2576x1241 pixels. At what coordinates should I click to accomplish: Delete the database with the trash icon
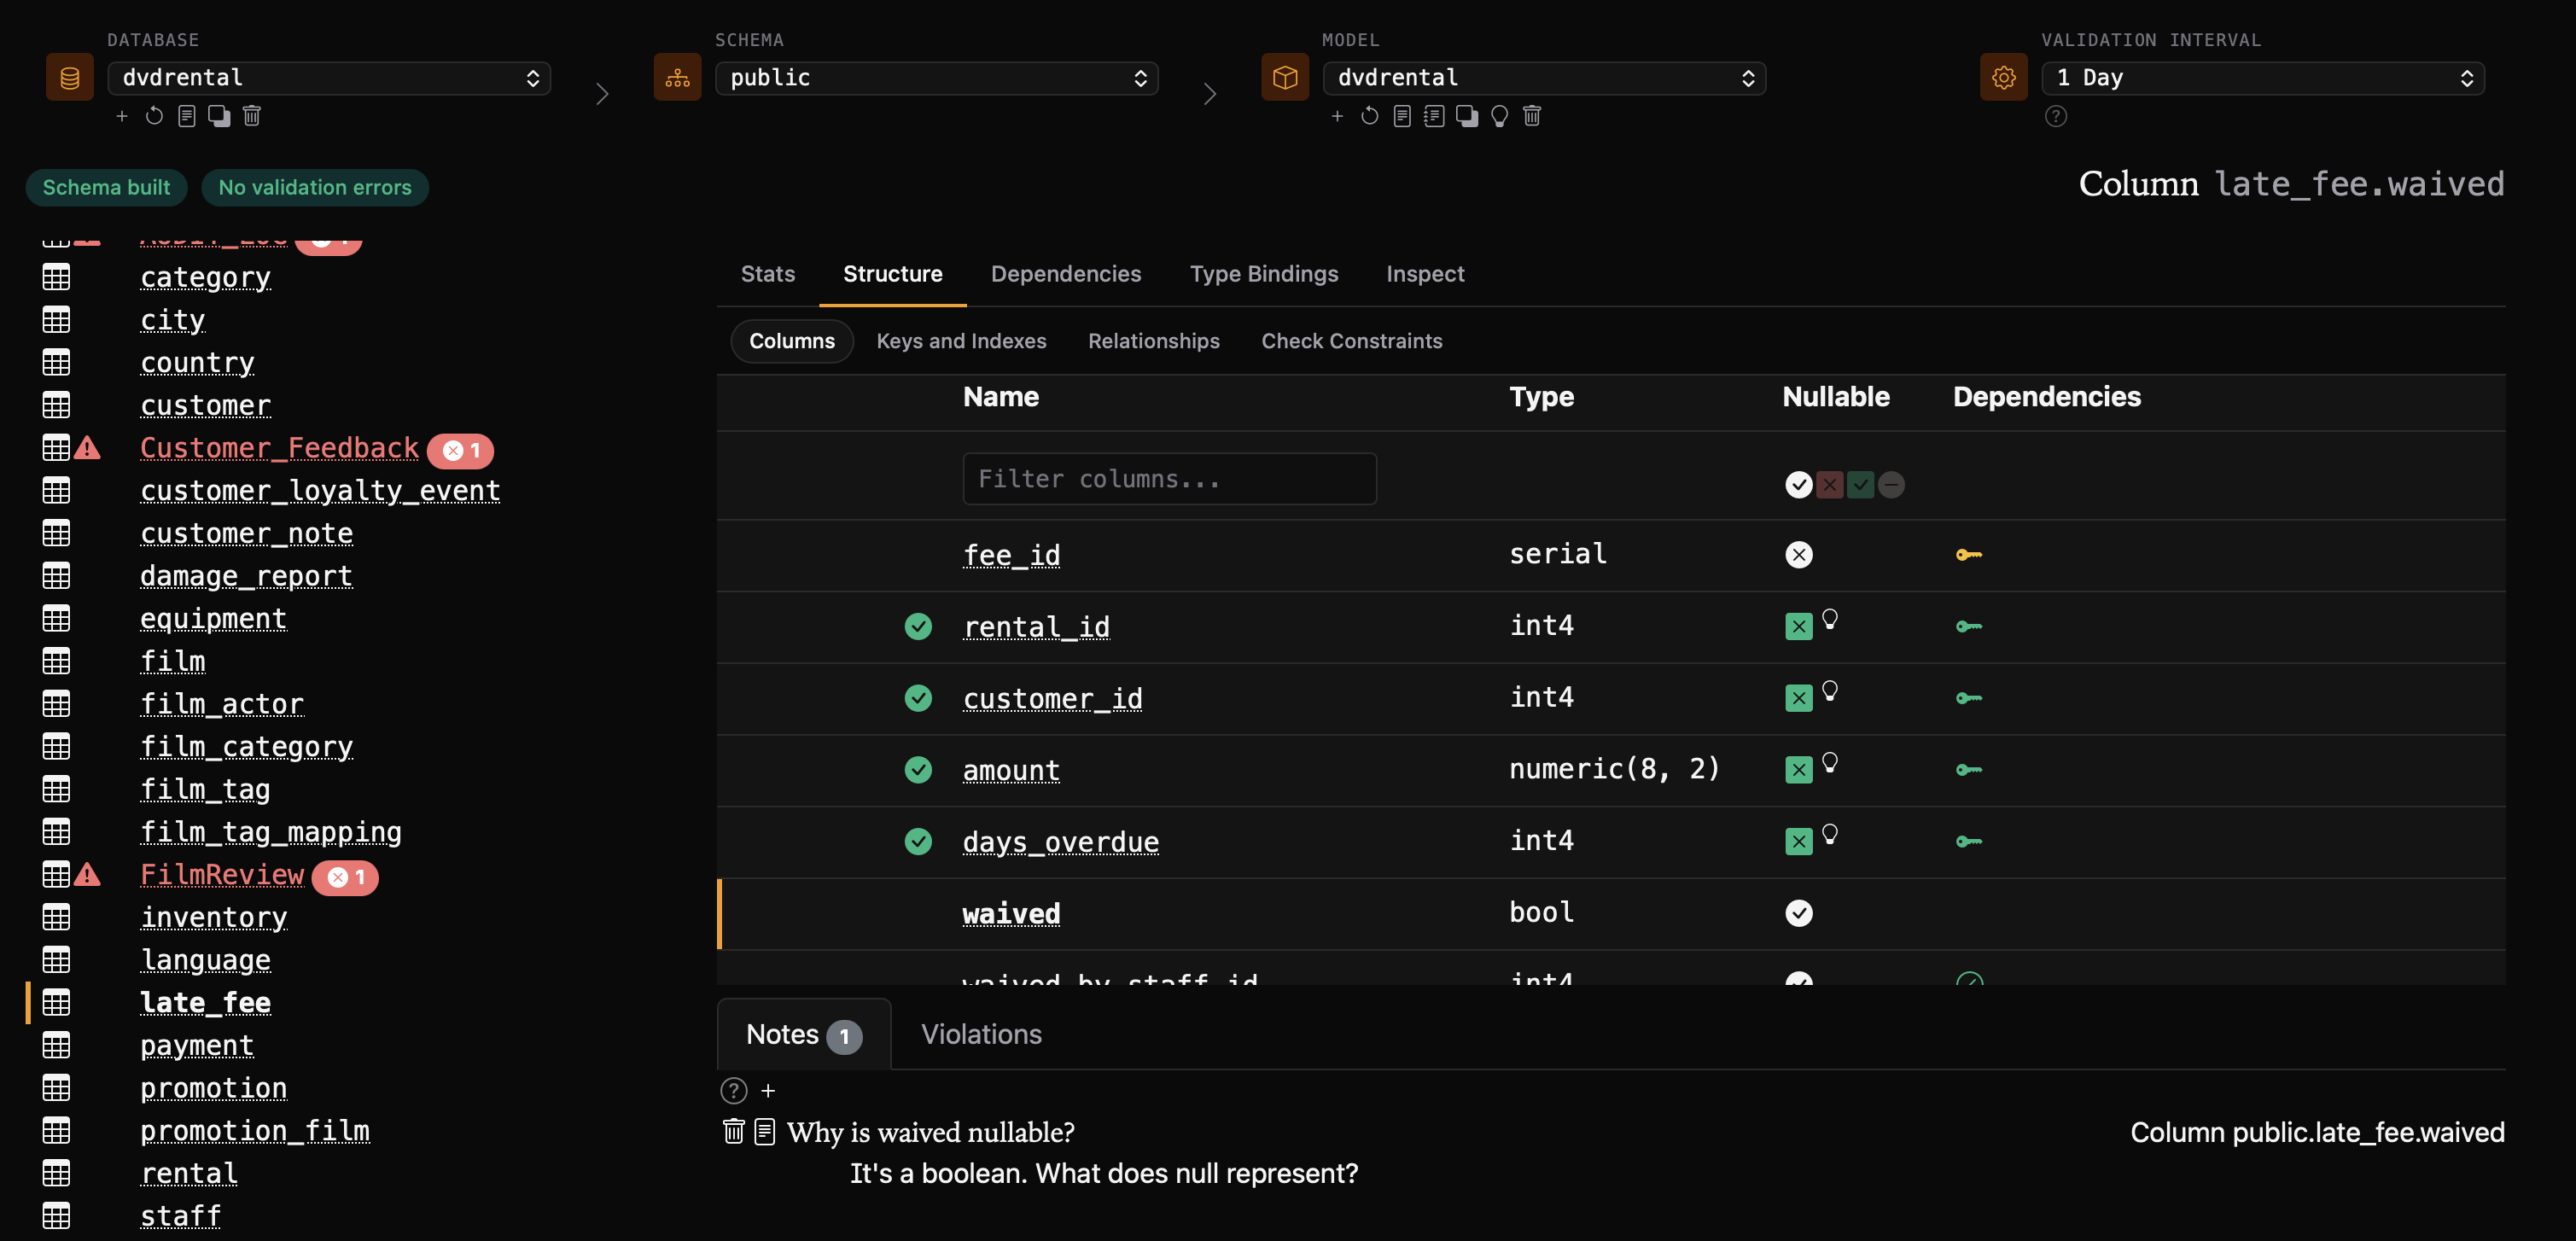(x=252, y=116)
